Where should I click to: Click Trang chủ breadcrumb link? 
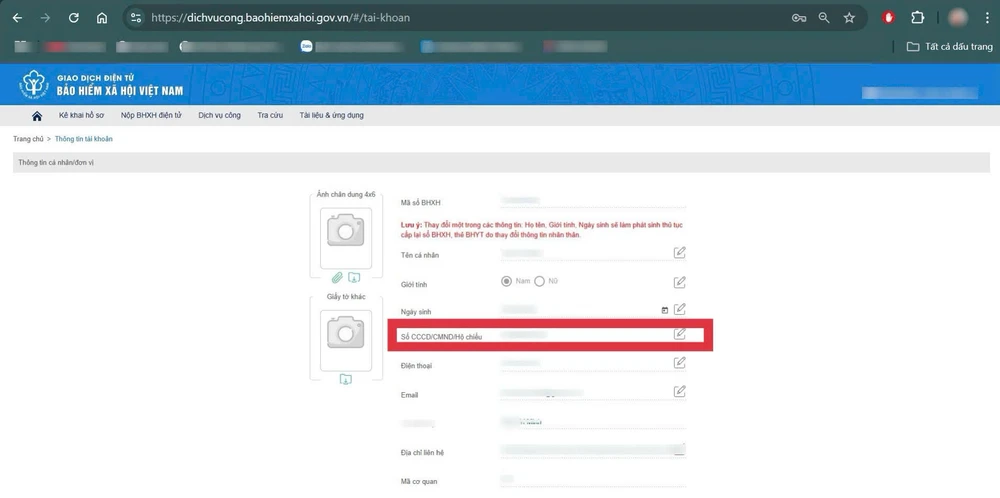28,139
